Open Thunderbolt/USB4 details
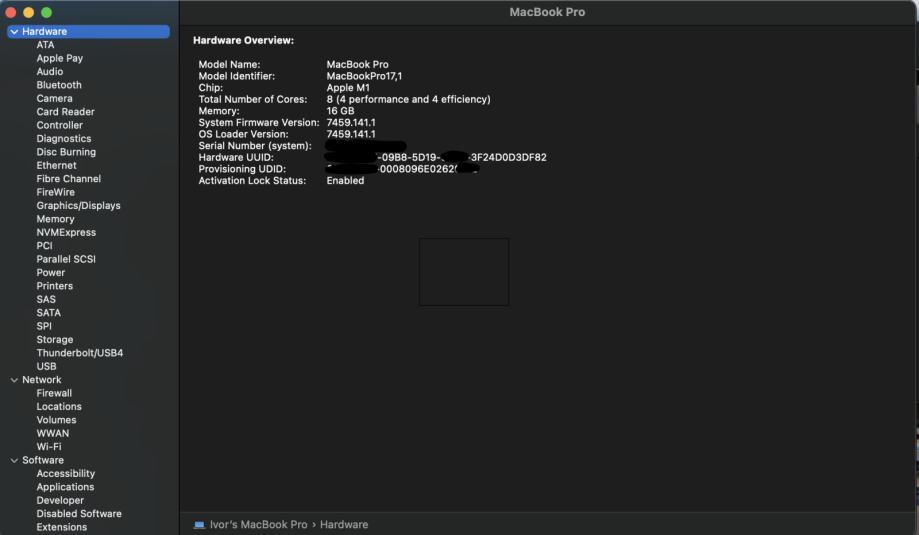Viewport: 919px width, 535px height. coord(80,353)
